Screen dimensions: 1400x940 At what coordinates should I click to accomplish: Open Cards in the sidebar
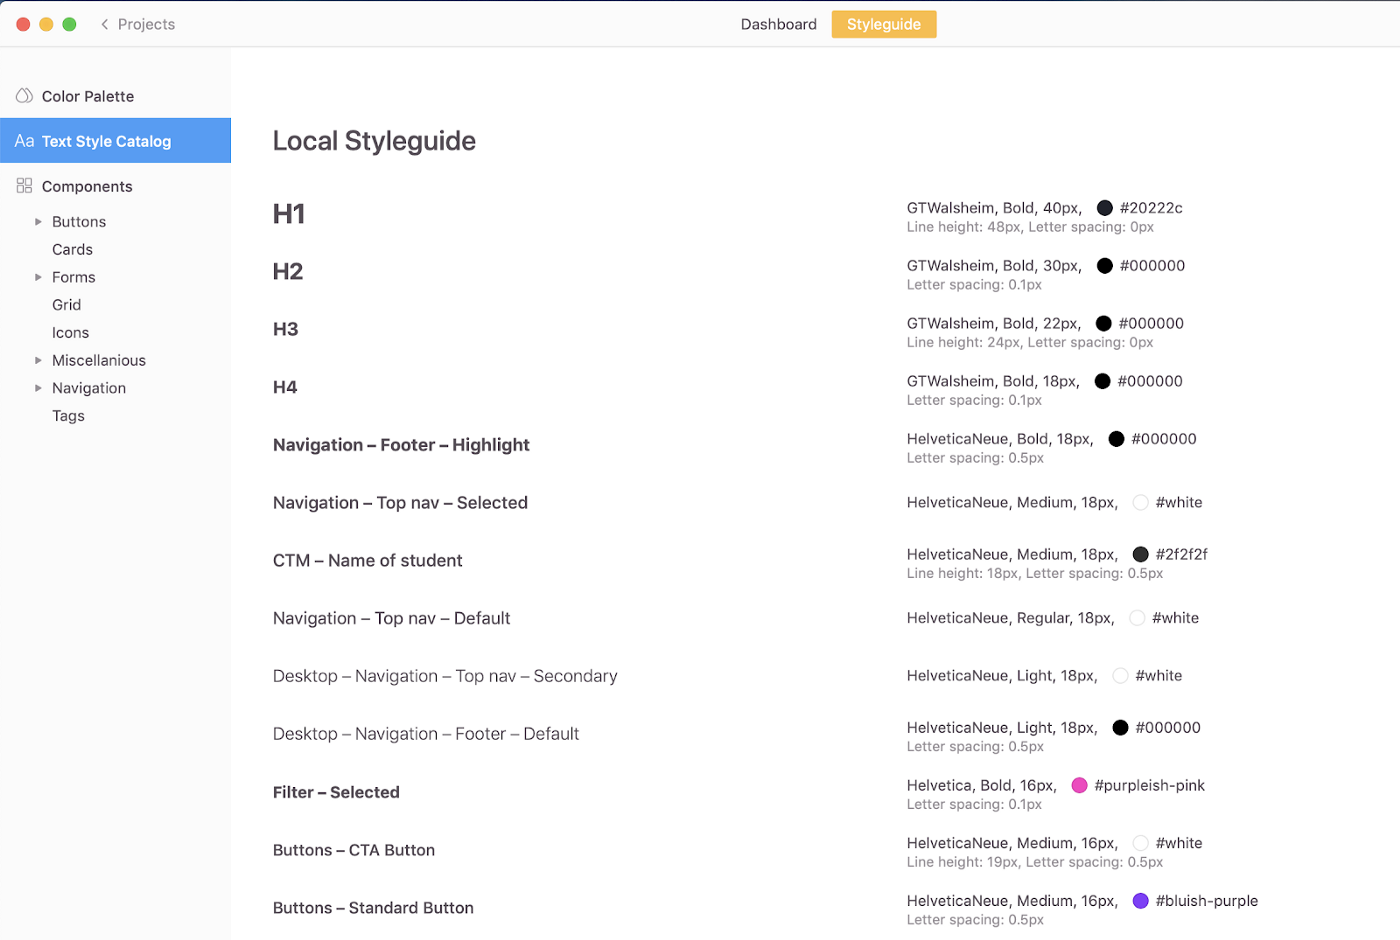click(72, 250)
